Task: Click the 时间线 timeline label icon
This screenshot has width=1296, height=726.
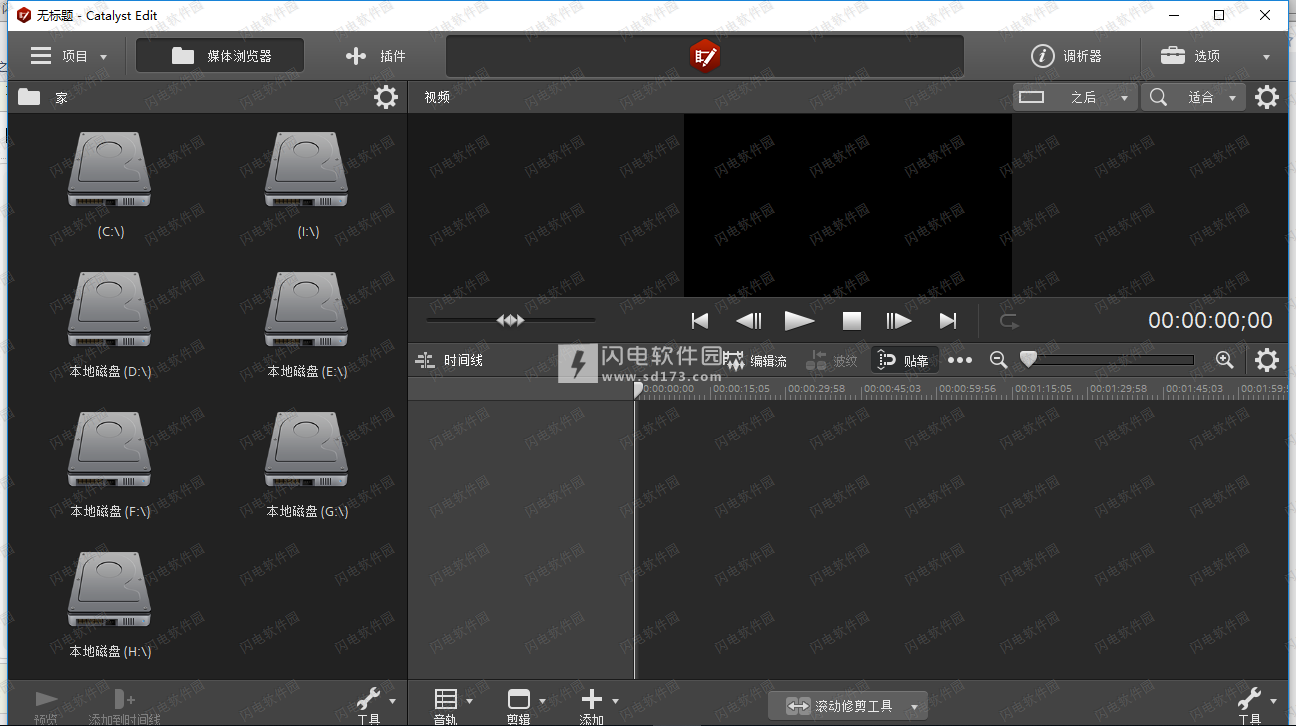Action: pos(425,360)
